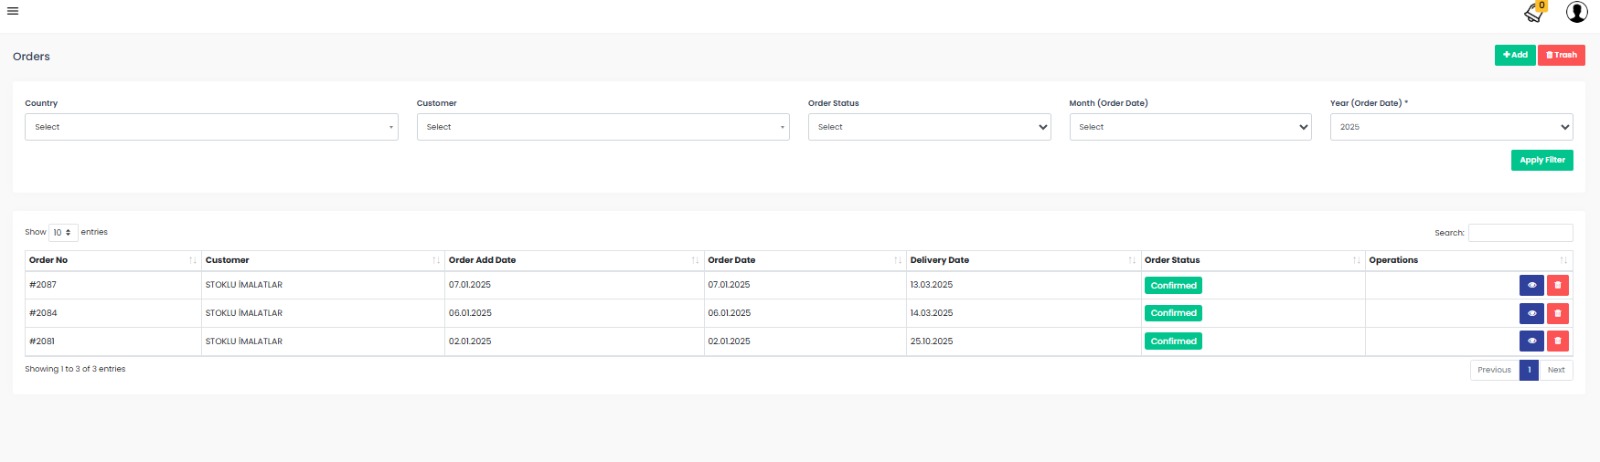
Task: Click the table Search input field
Action: (1520, 233)
